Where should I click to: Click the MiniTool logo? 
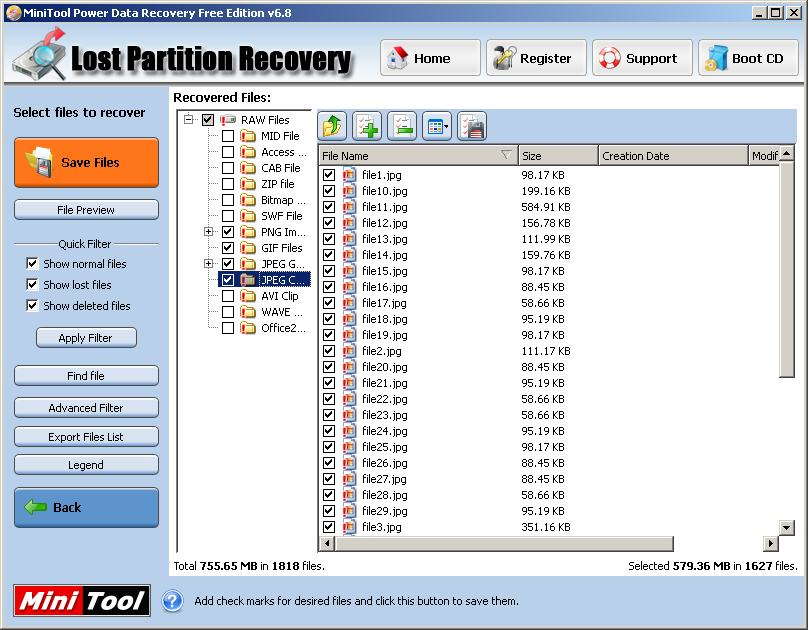(x=82, y=601)
